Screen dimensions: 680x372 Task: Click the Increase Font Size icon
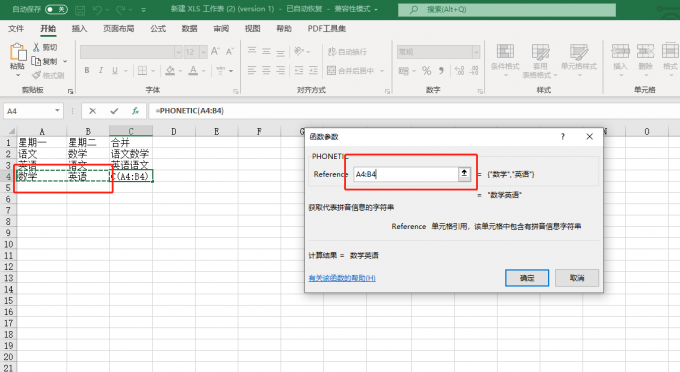point(215,52)
